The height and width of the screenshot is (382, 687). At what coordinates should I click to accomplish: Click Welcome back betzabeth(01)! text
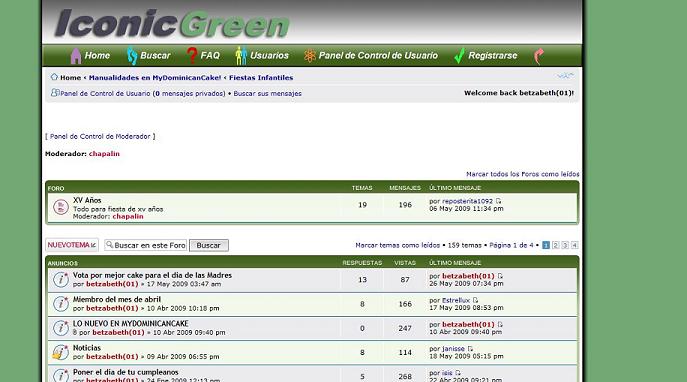[x=519, y=93]
